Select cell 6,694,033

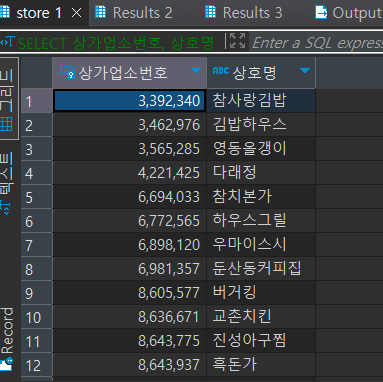click(x=129, y=197)
